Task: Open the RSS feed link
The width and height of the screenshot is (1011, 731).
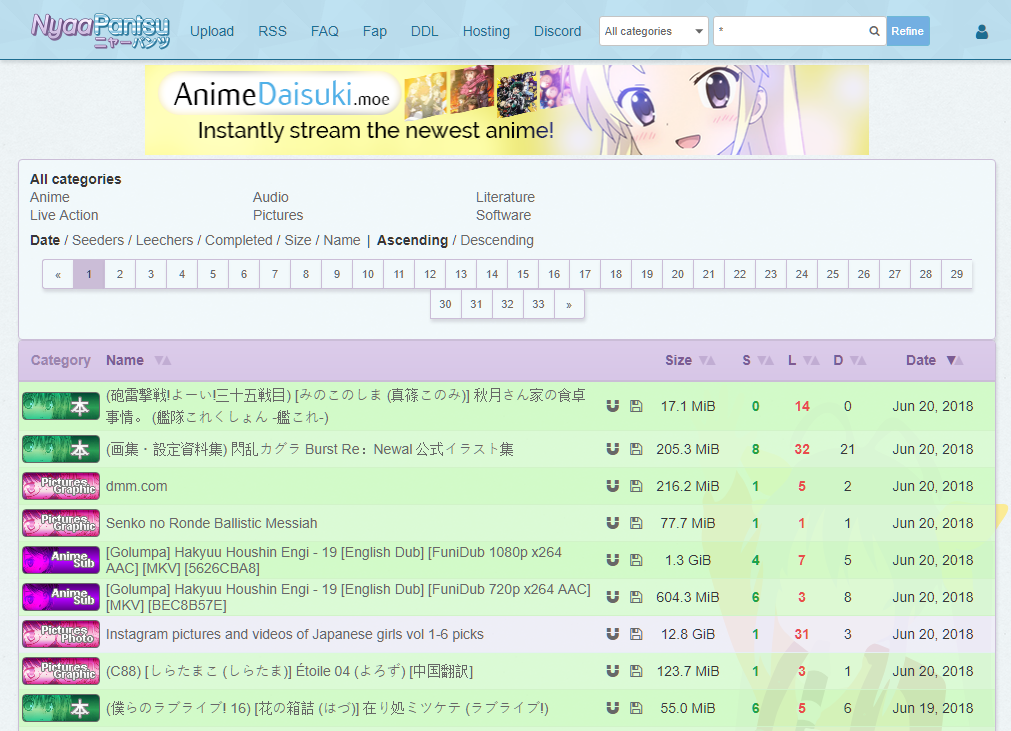Action: point(272,31)
